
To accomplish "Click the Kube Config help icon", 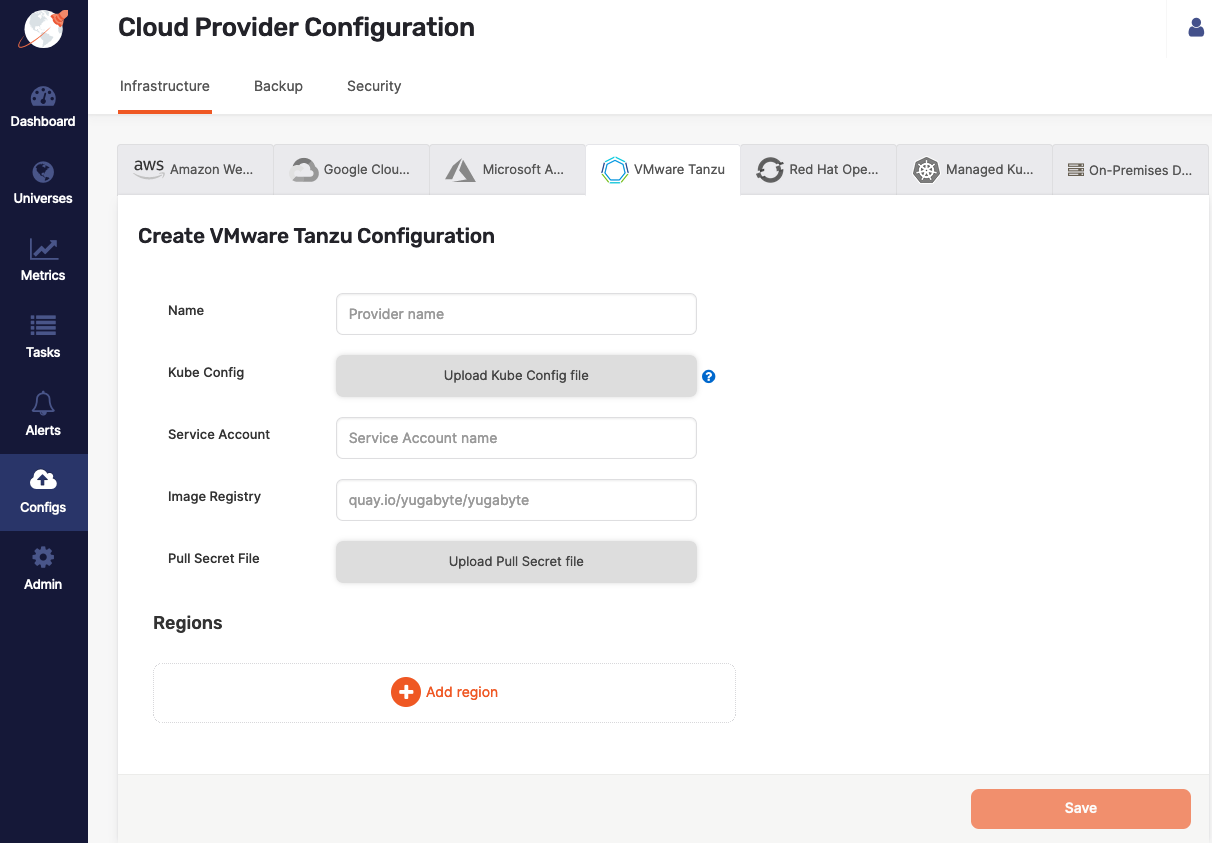I will (x=709, y=377).
